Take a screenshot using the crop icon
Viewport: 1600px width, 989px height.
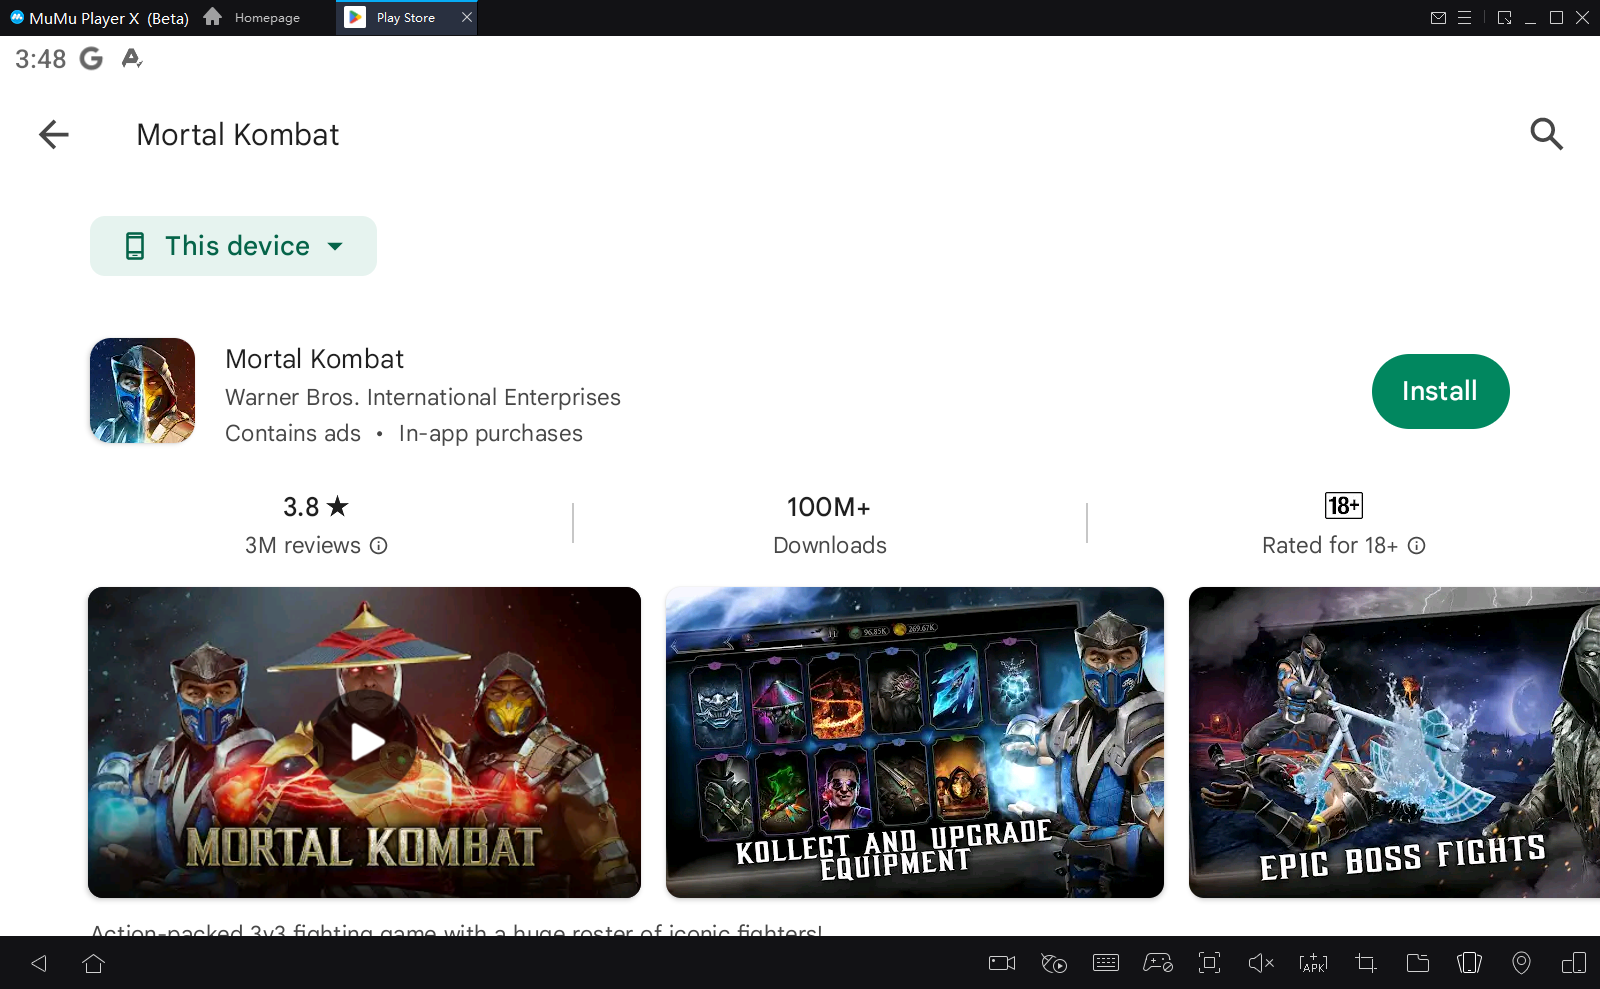click(1365, 963)
